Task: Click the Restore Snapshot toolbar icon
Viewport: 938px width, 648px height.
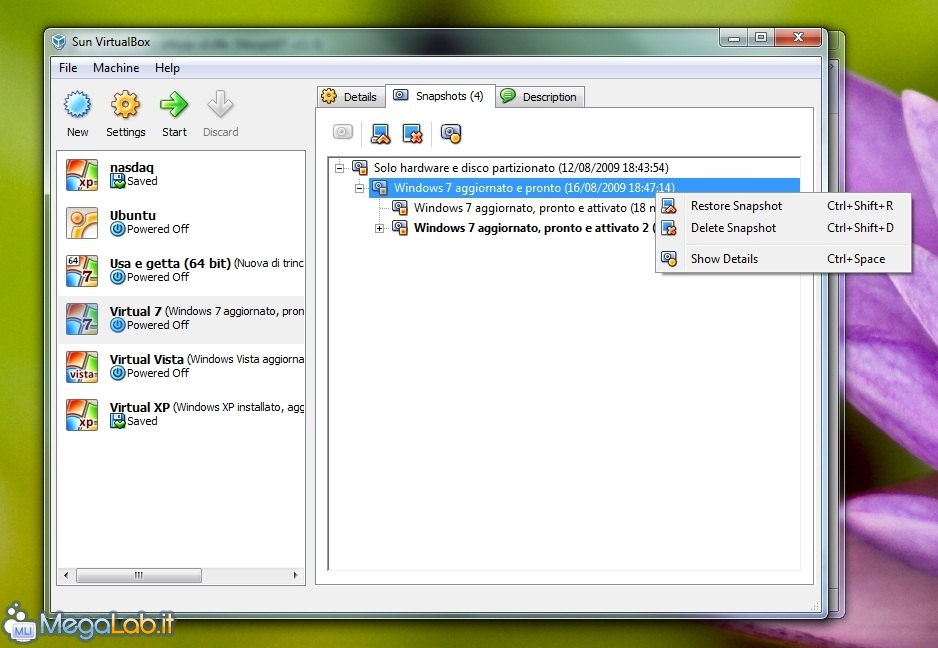Action: point(380,133)
